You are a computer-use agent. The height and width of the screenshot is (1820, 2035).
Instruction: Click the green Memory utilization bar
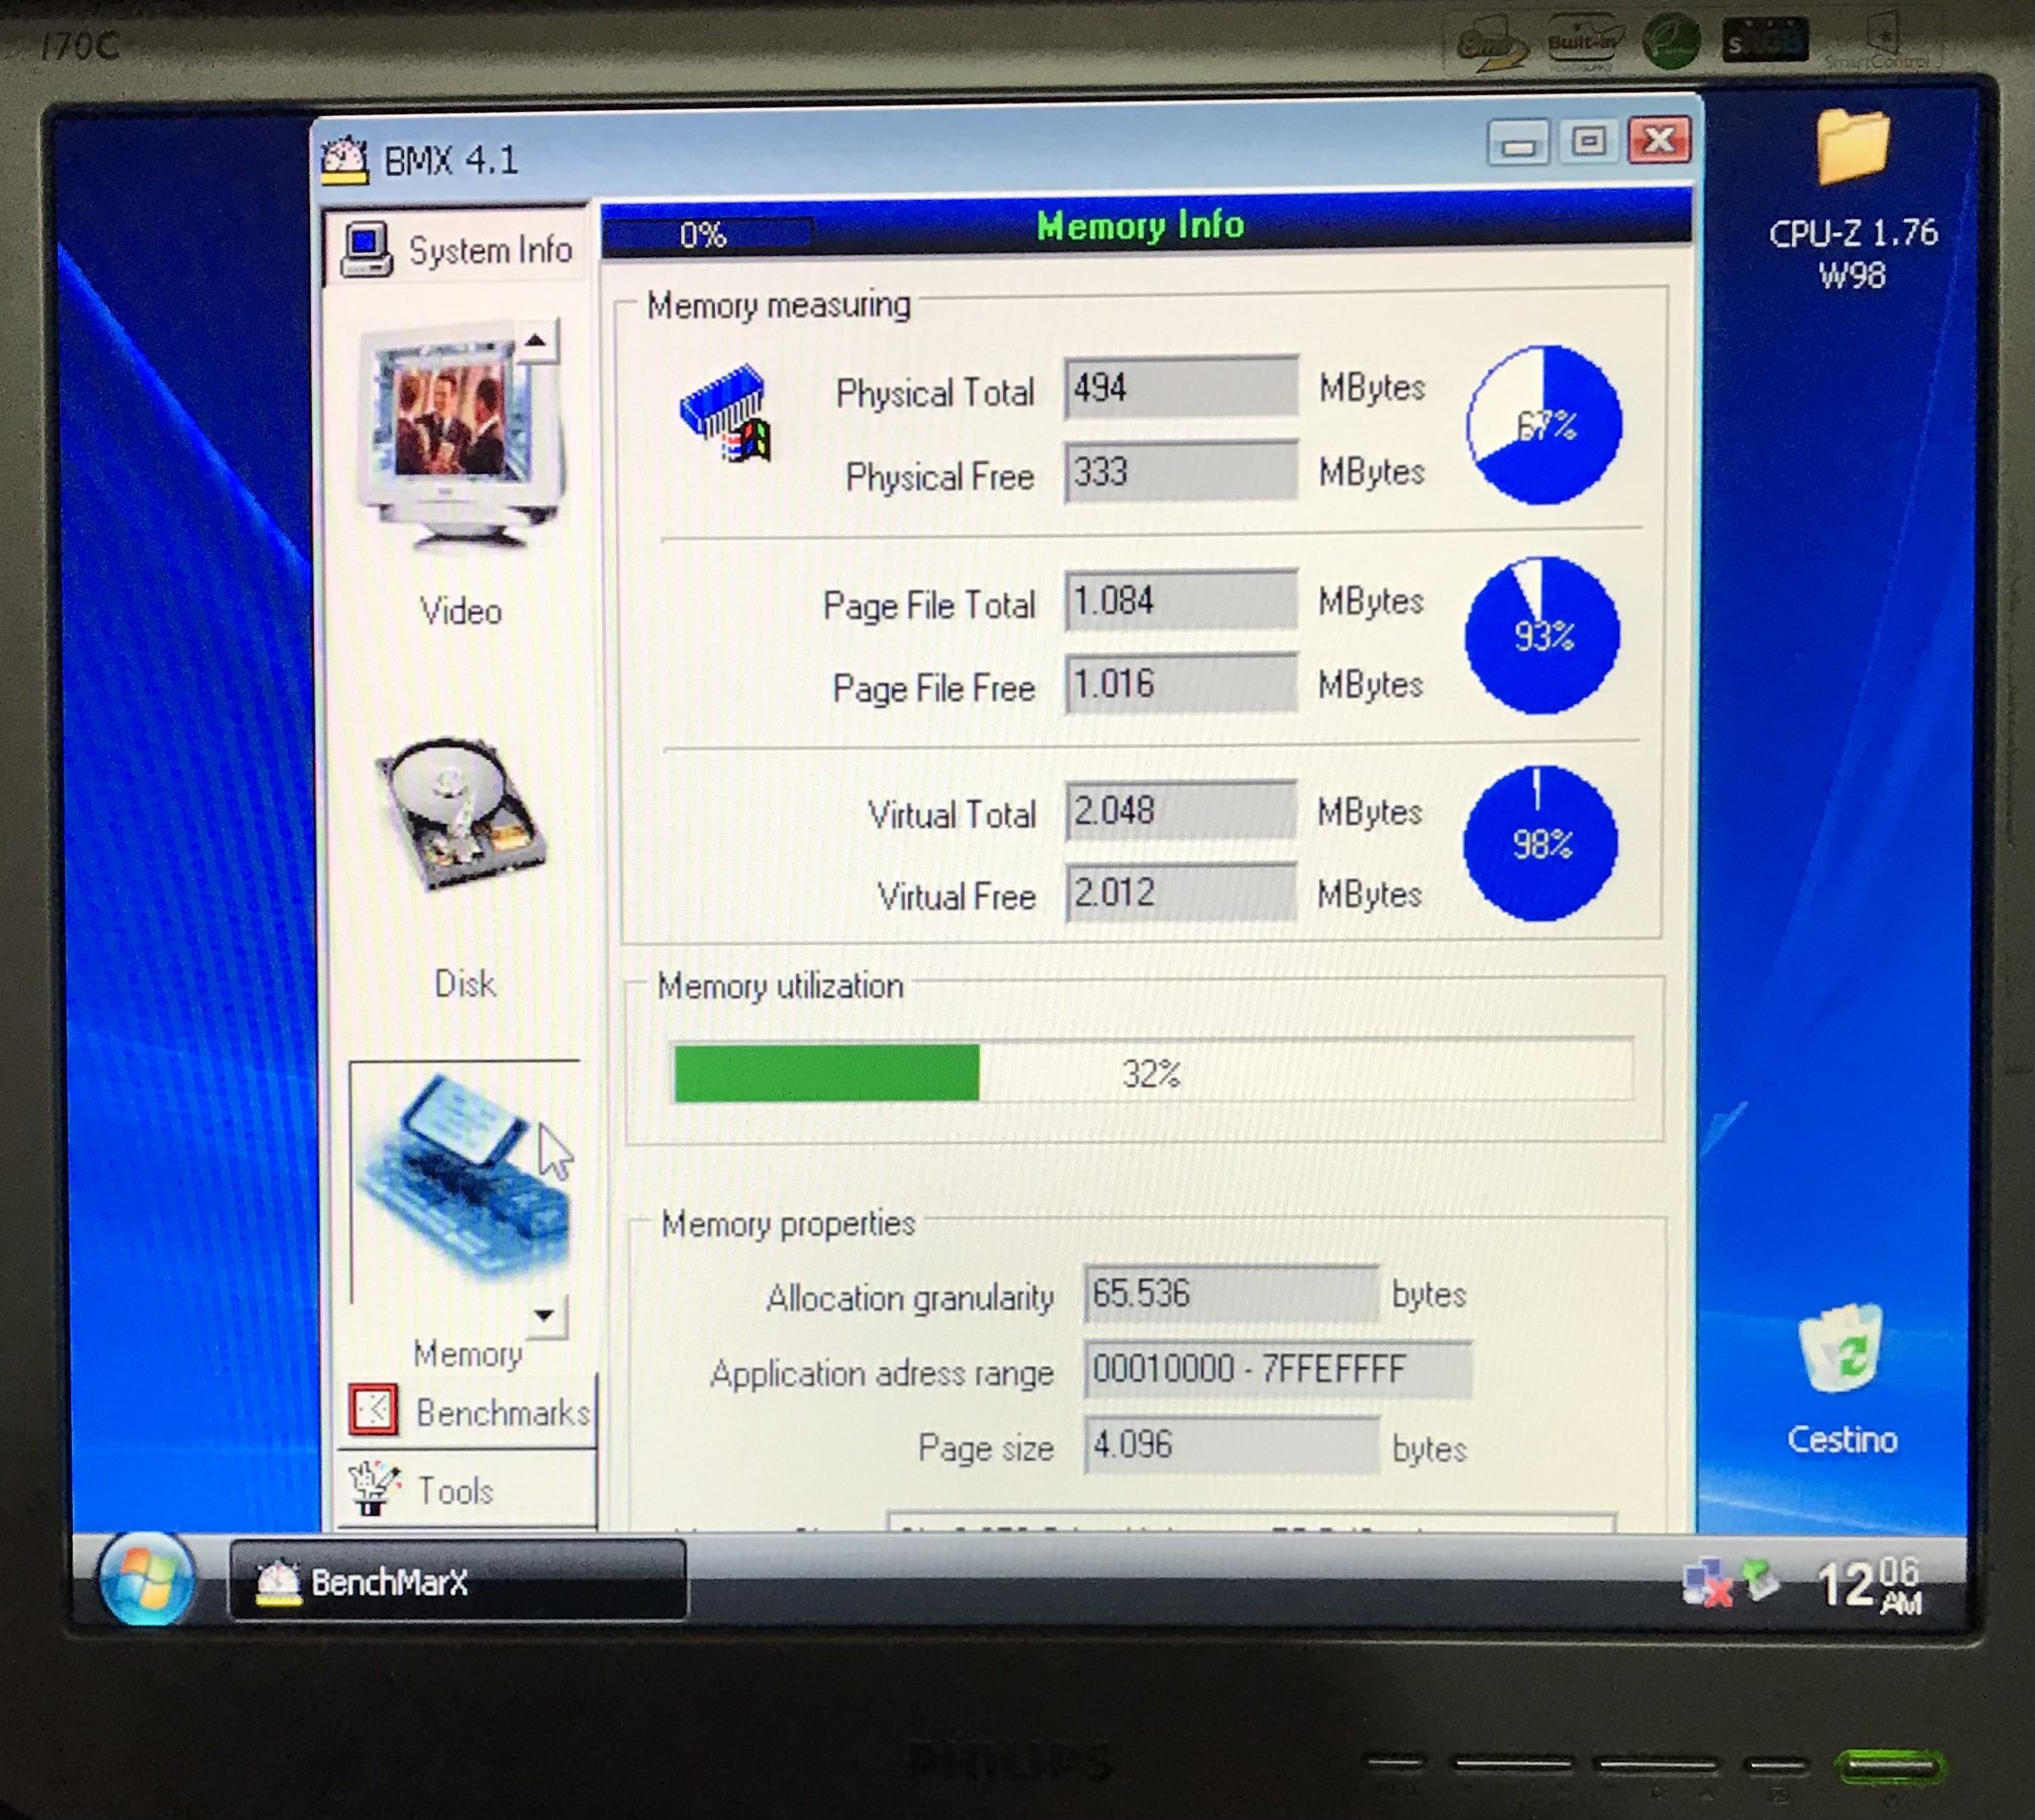click(826, 1073)
